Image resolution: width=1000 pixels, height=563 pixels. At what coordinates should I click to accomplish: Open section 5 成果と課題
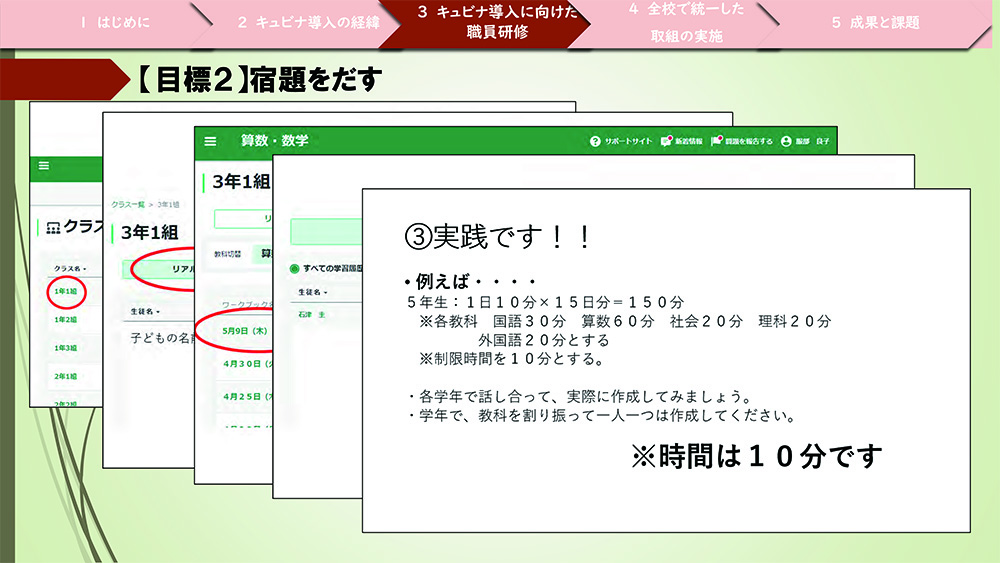874,22
